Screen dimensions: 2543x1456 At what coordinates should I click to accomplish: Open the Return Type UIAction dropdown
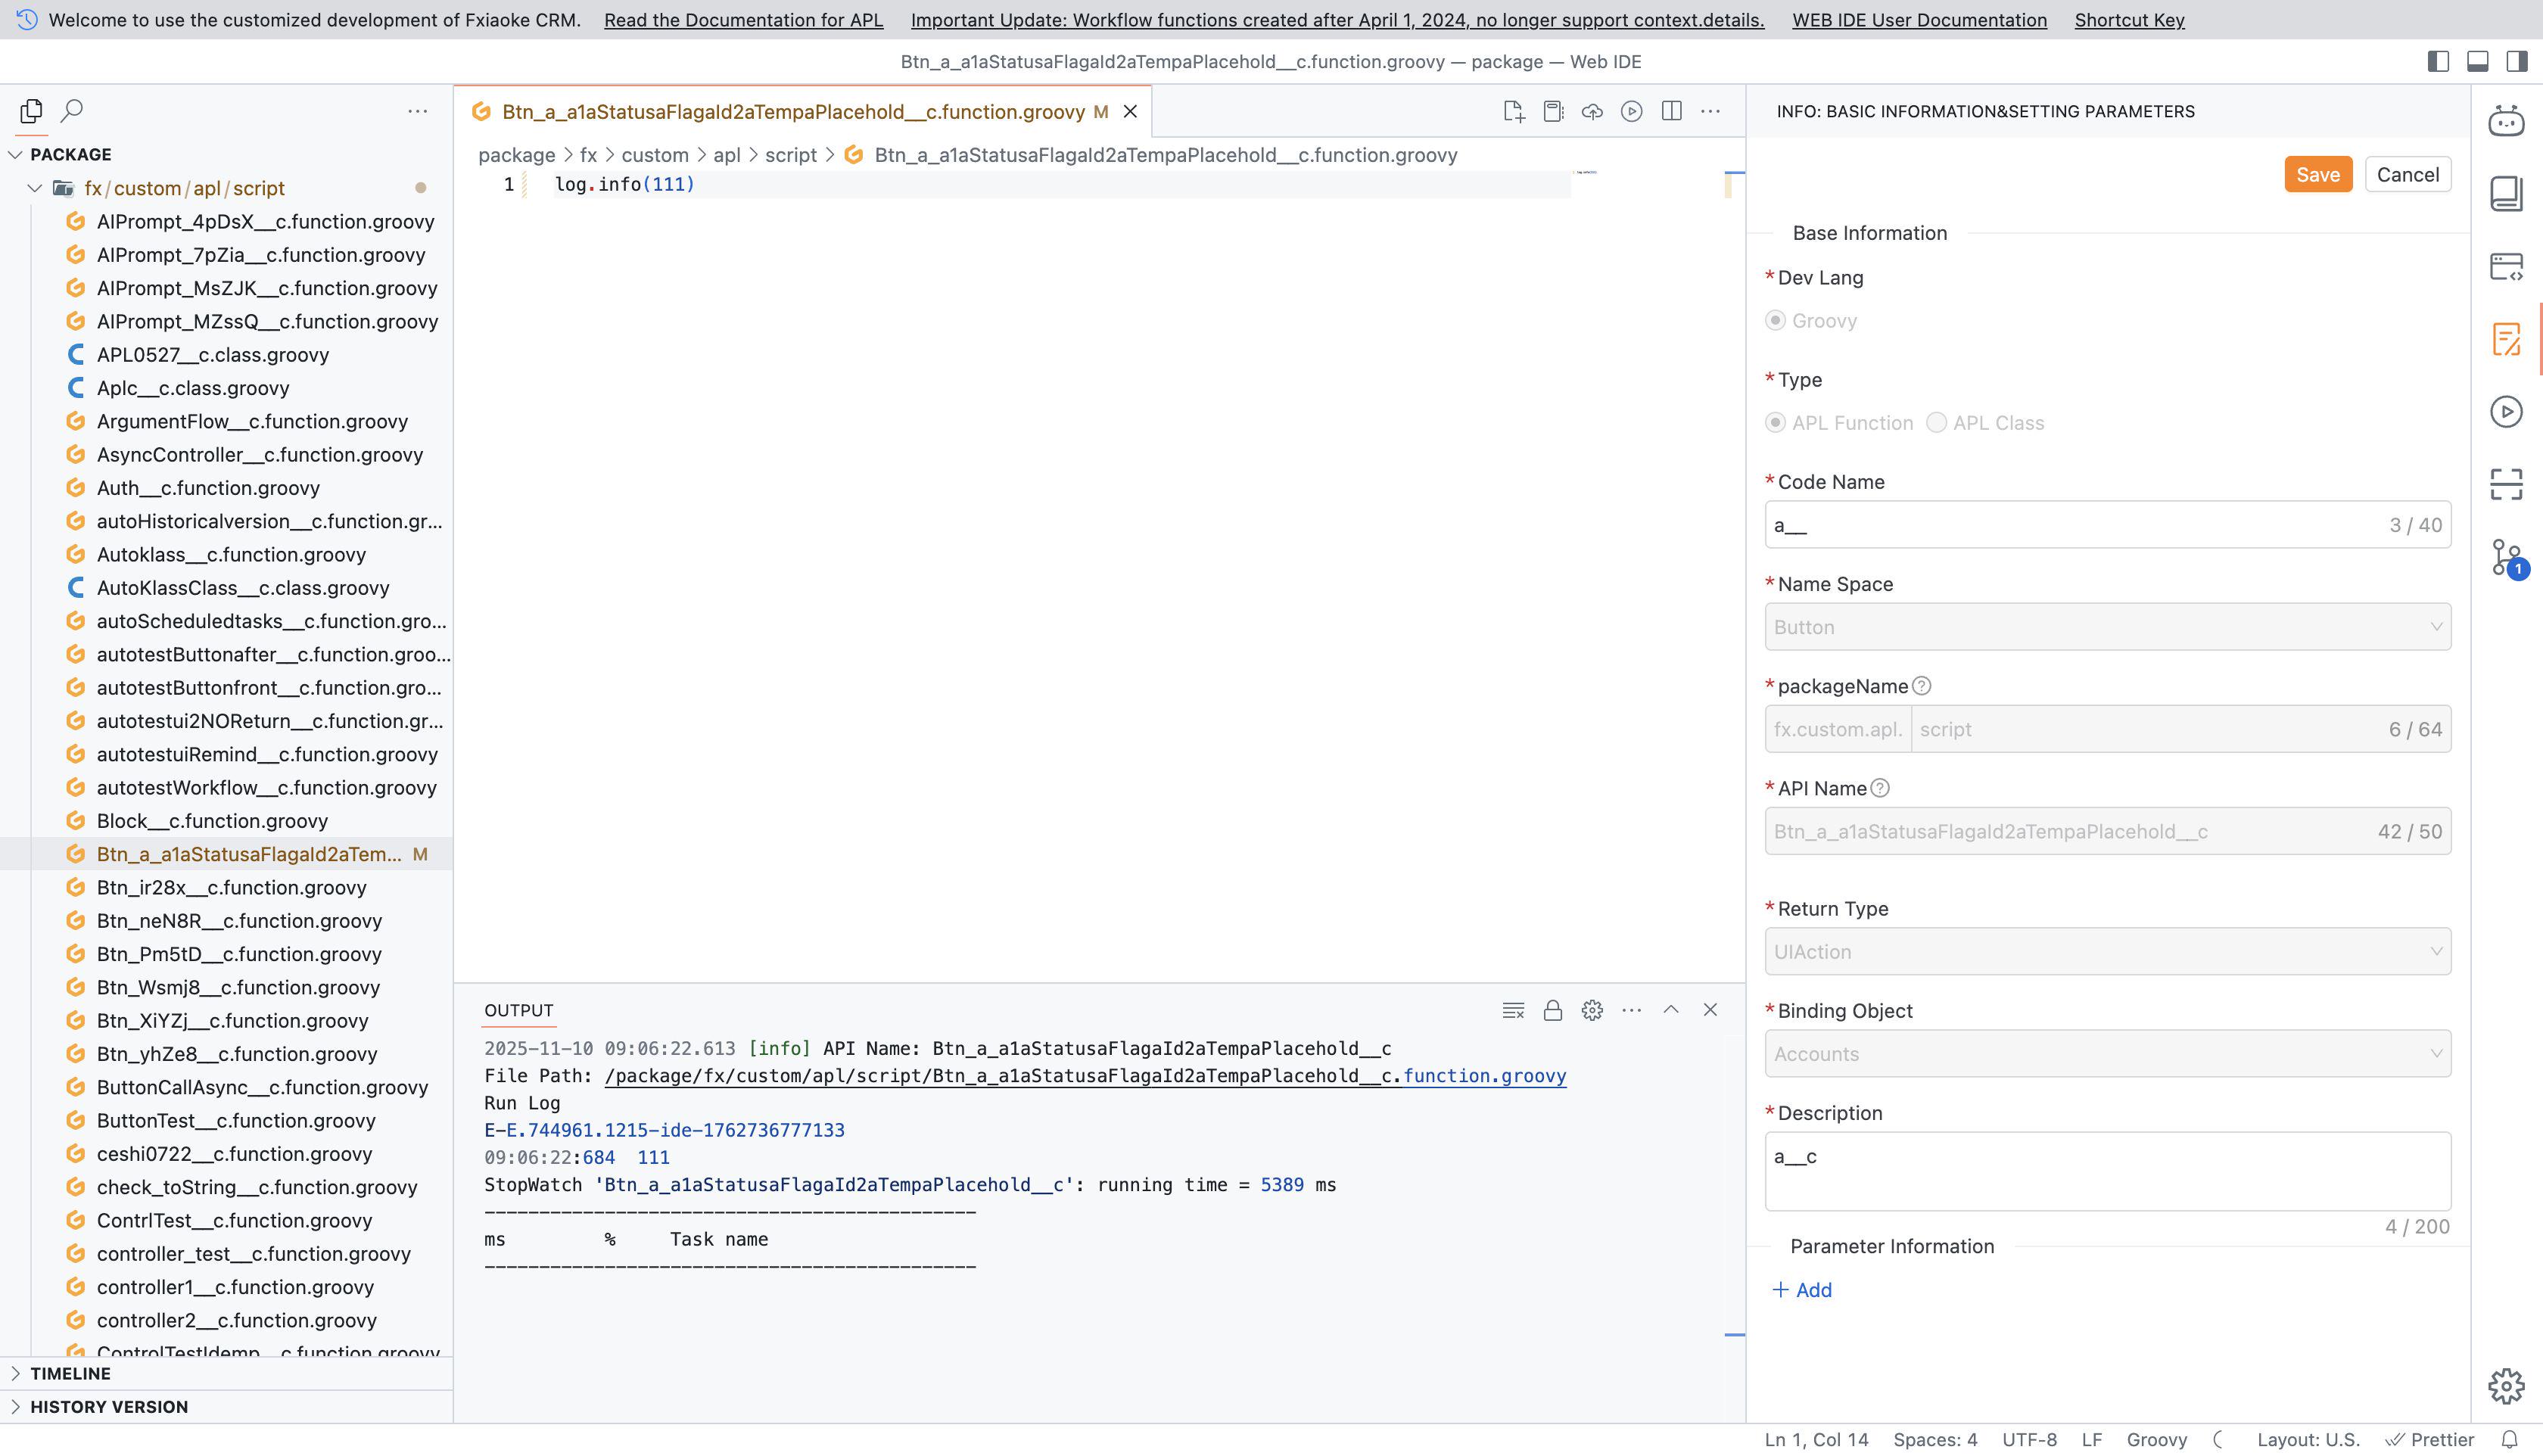[x=2107, y=952]
